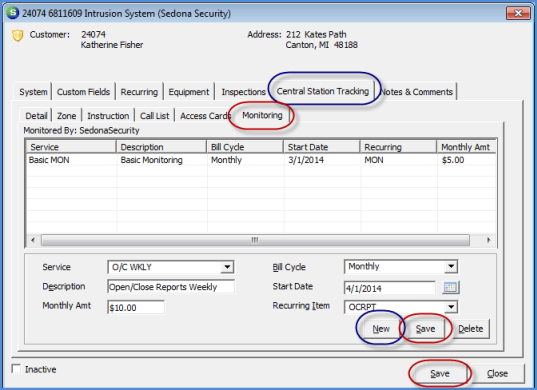Click the Close button
This screenshot has width=537, height=390.
[x=497, y=373]
